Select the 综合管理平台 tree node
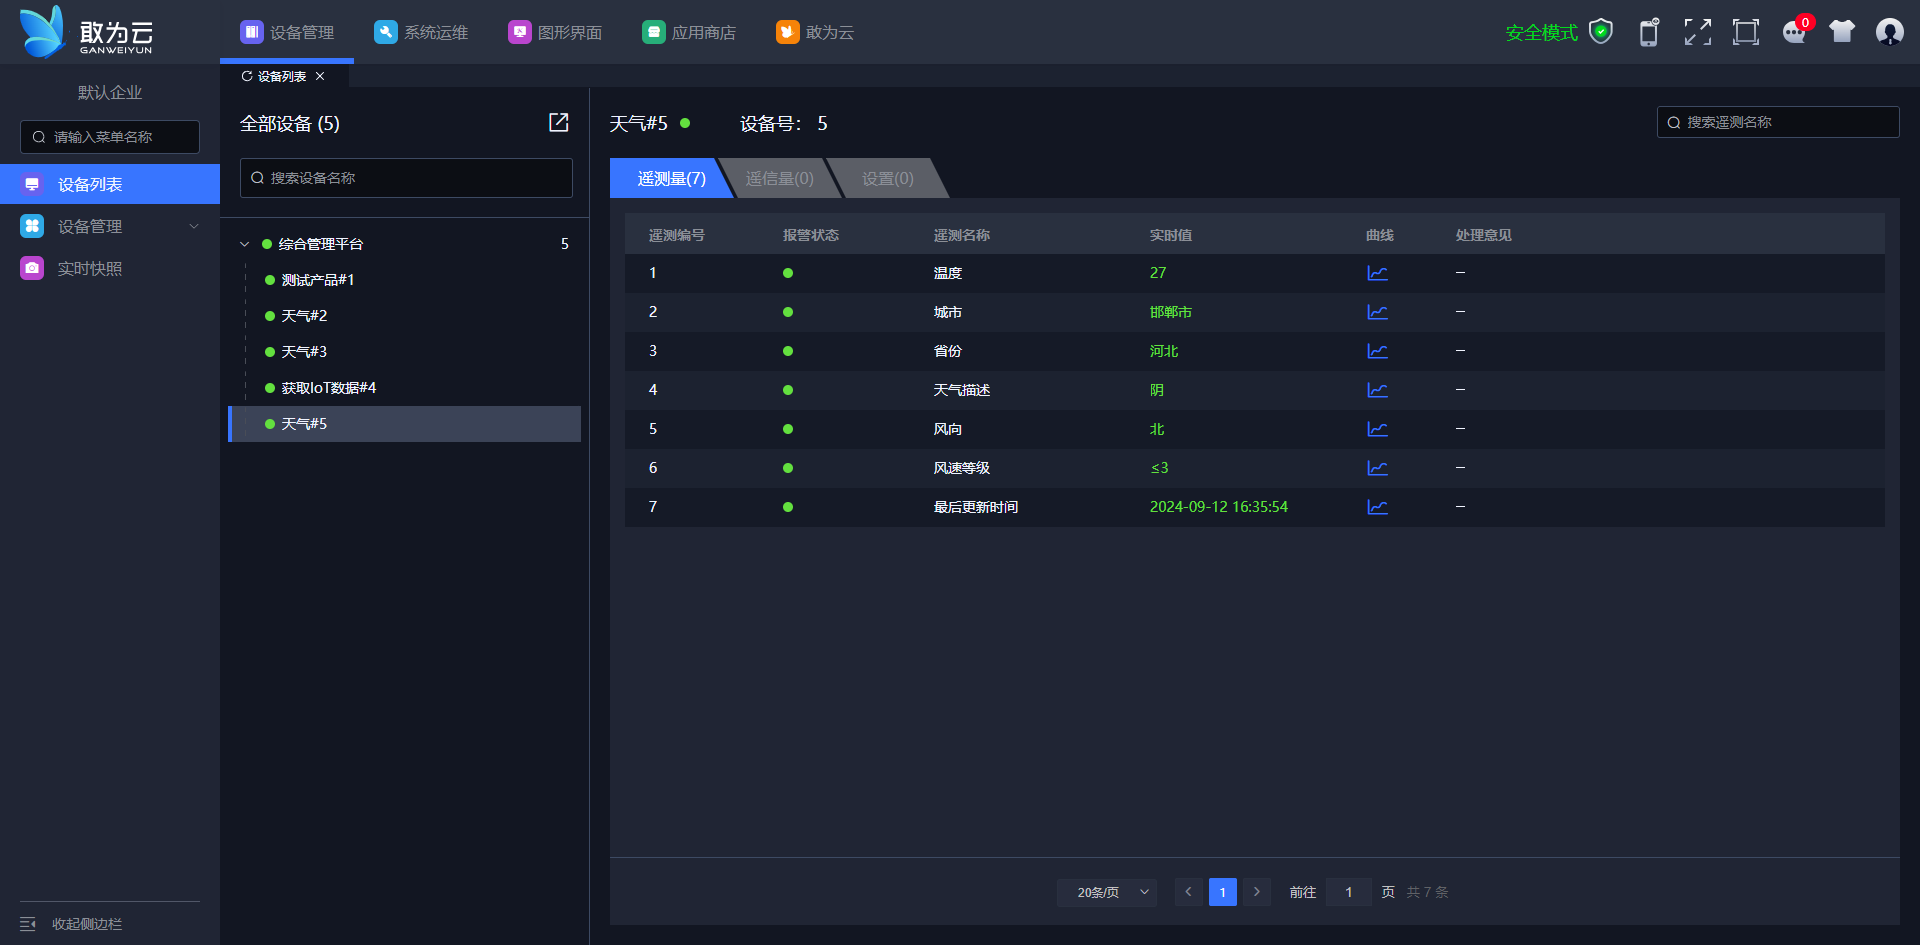 click(x=321, y=244)
